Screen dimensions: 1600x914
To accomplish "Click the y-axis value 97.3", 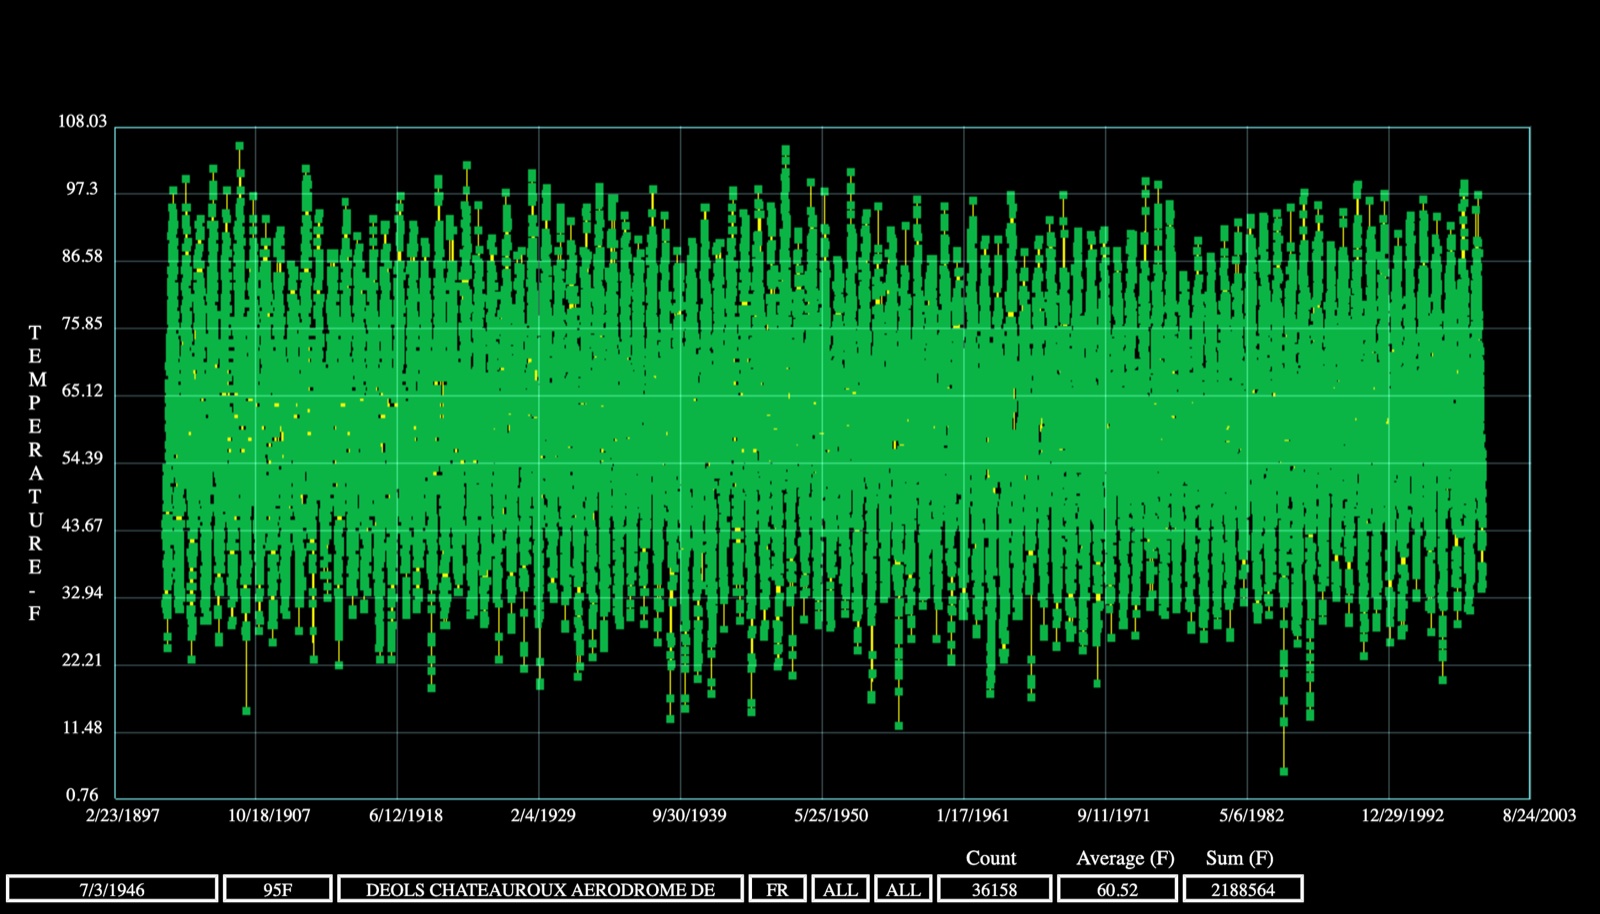I will click(82, 189).
